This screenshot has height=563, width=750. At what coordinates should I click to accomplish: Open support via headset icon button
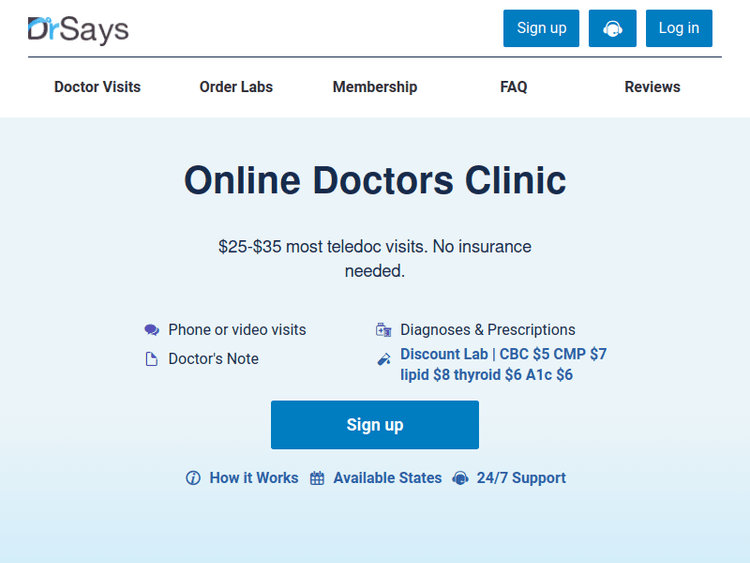(612, 28)
